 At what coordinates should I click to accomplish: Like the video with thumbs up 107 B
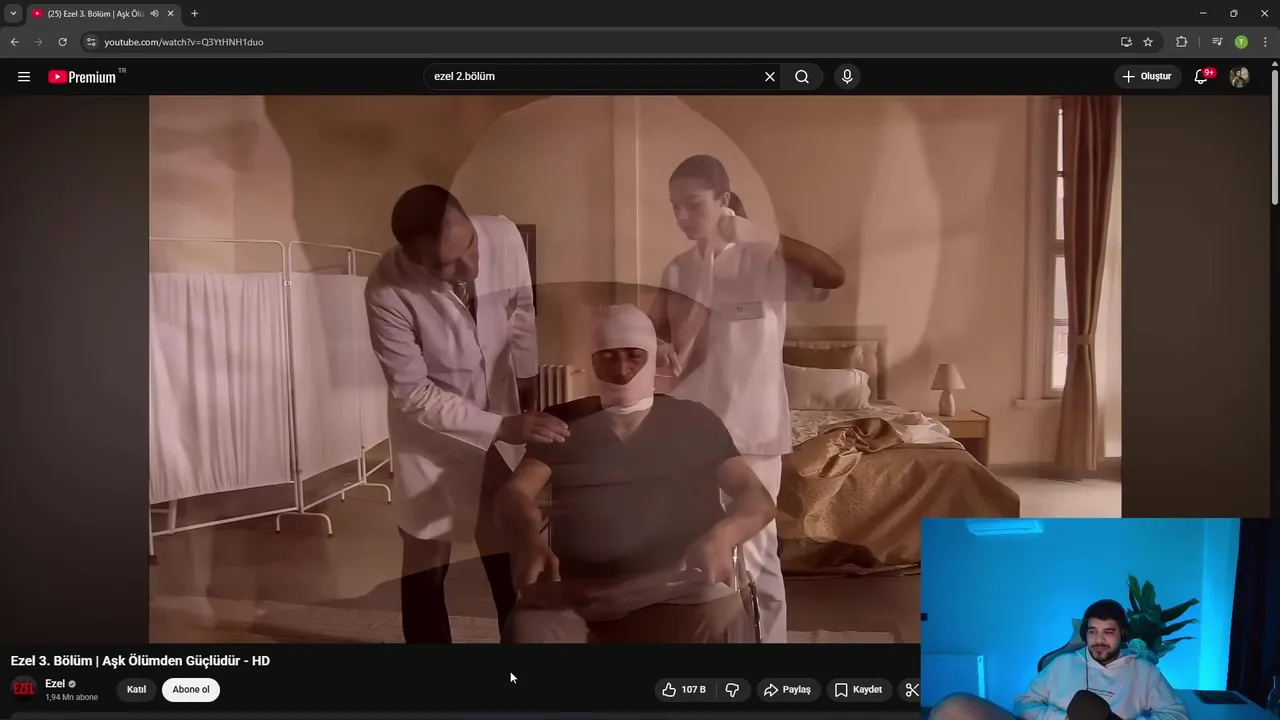pyautogui.click(x=684, y=690)
